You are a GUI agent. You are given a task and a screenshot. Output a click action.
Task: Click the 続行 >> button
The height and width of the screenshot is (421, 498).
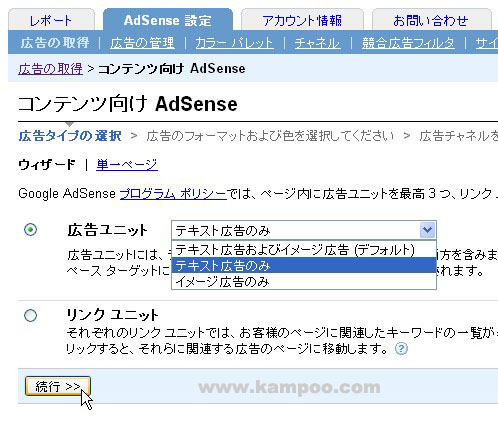58,386
